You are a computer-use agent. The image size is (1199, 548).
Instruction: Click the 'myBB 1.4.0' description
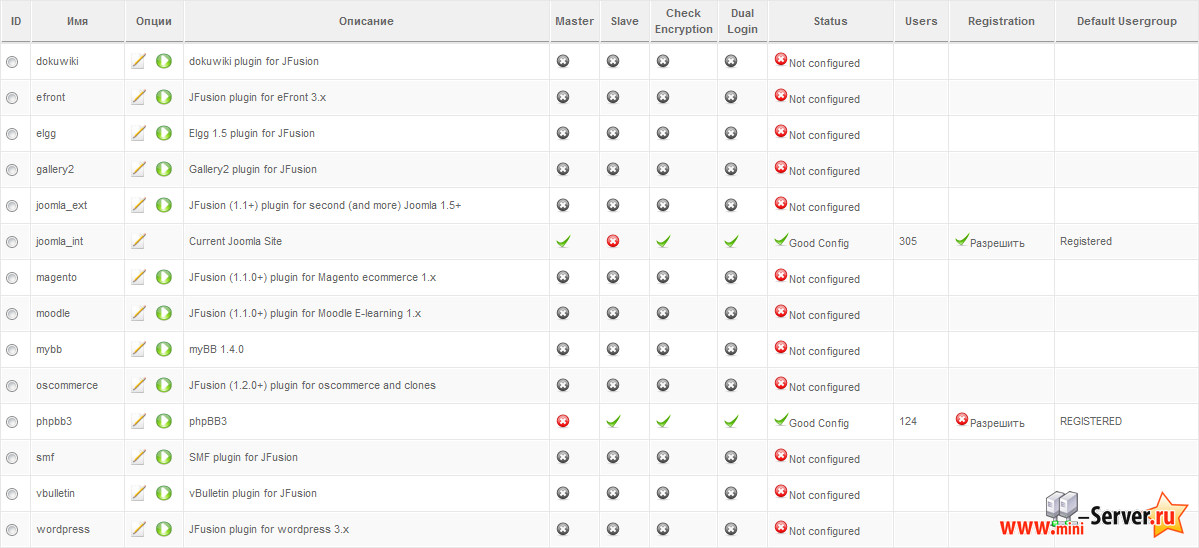point(216,349)
